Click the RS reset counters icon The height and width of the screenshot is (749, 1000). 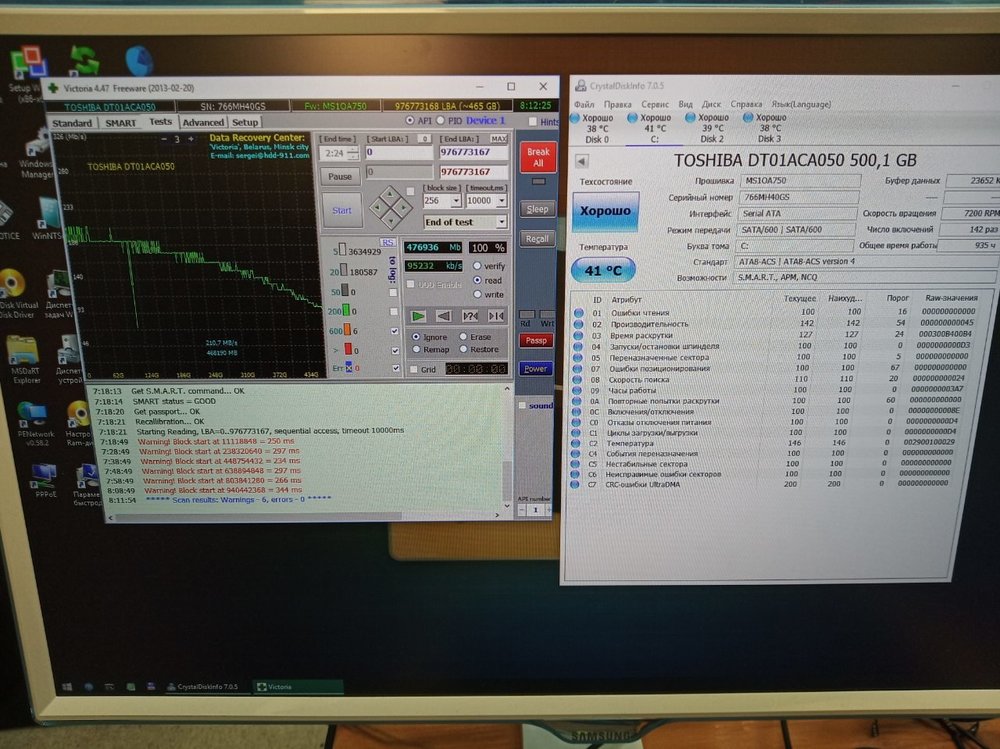click(x=387, y=241)
